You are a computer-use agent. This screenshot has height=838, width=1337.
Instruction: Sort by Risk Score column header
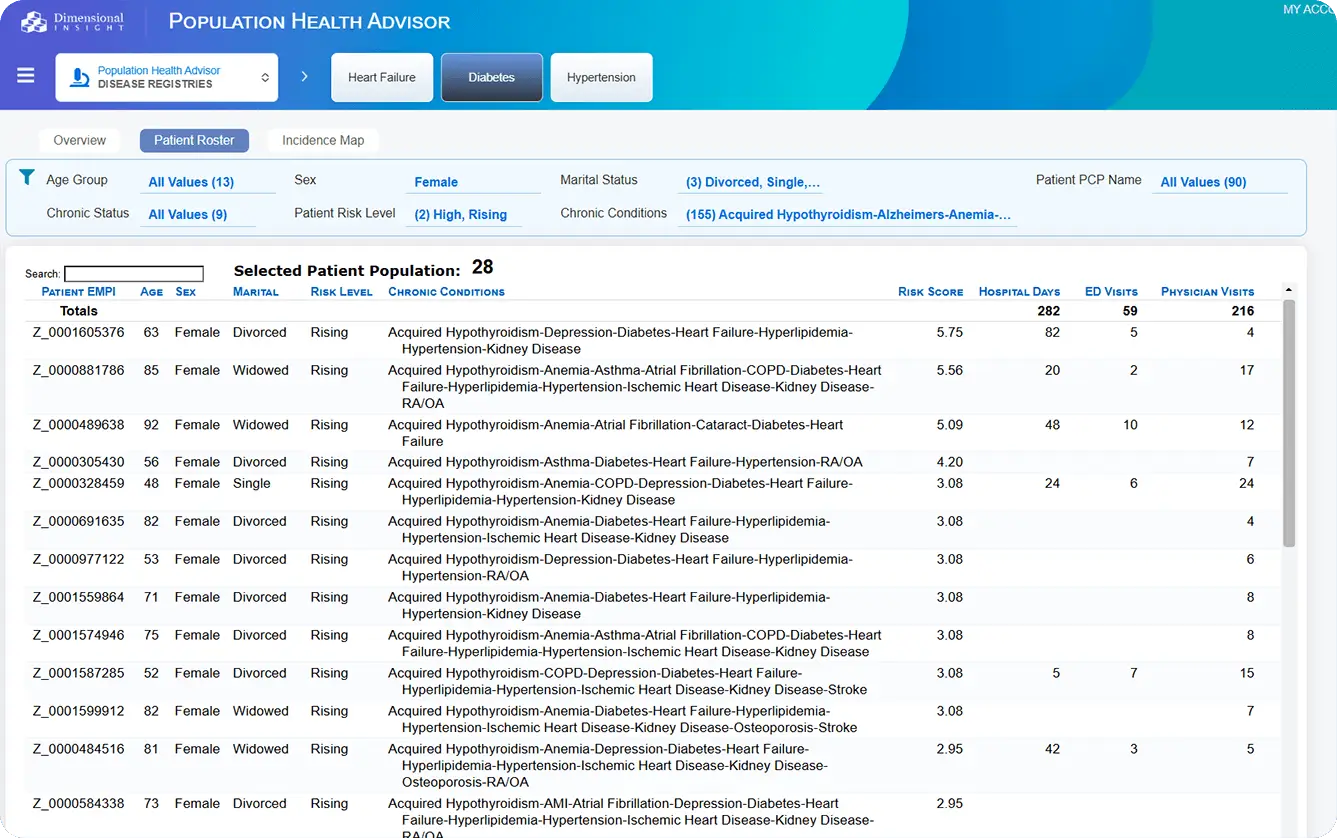[x=930, y=292]
